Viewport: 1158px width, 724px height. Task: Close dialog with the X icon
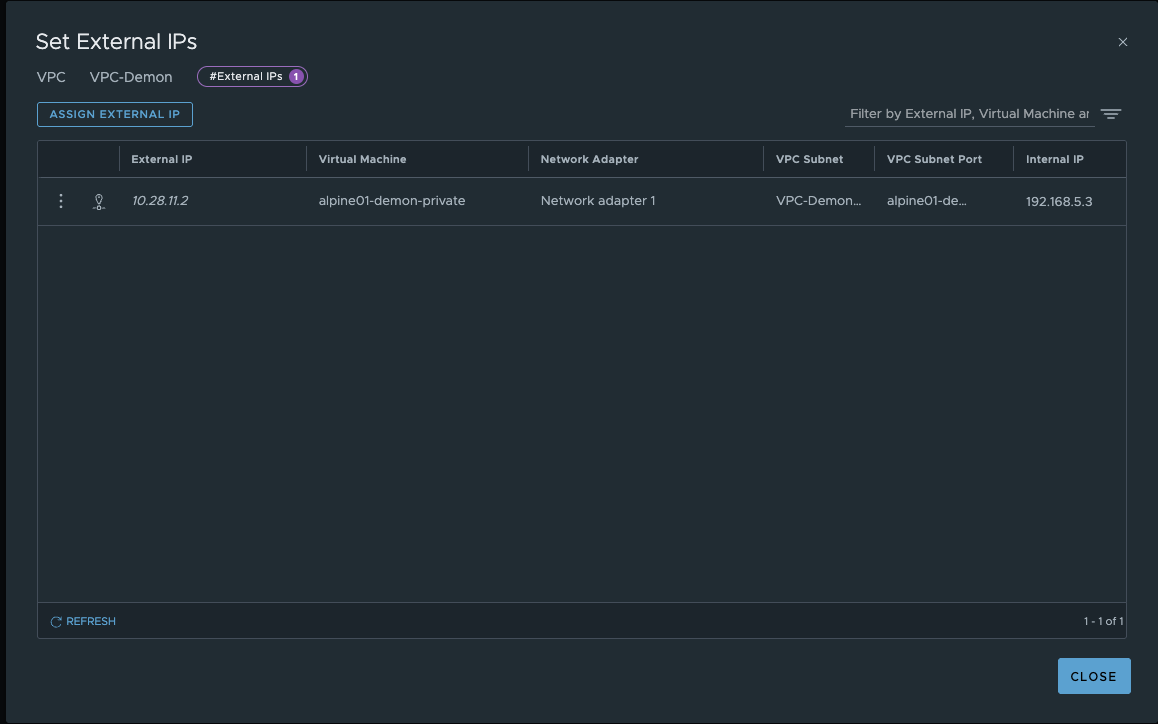pyautogui.click(x=1122, y=42)
